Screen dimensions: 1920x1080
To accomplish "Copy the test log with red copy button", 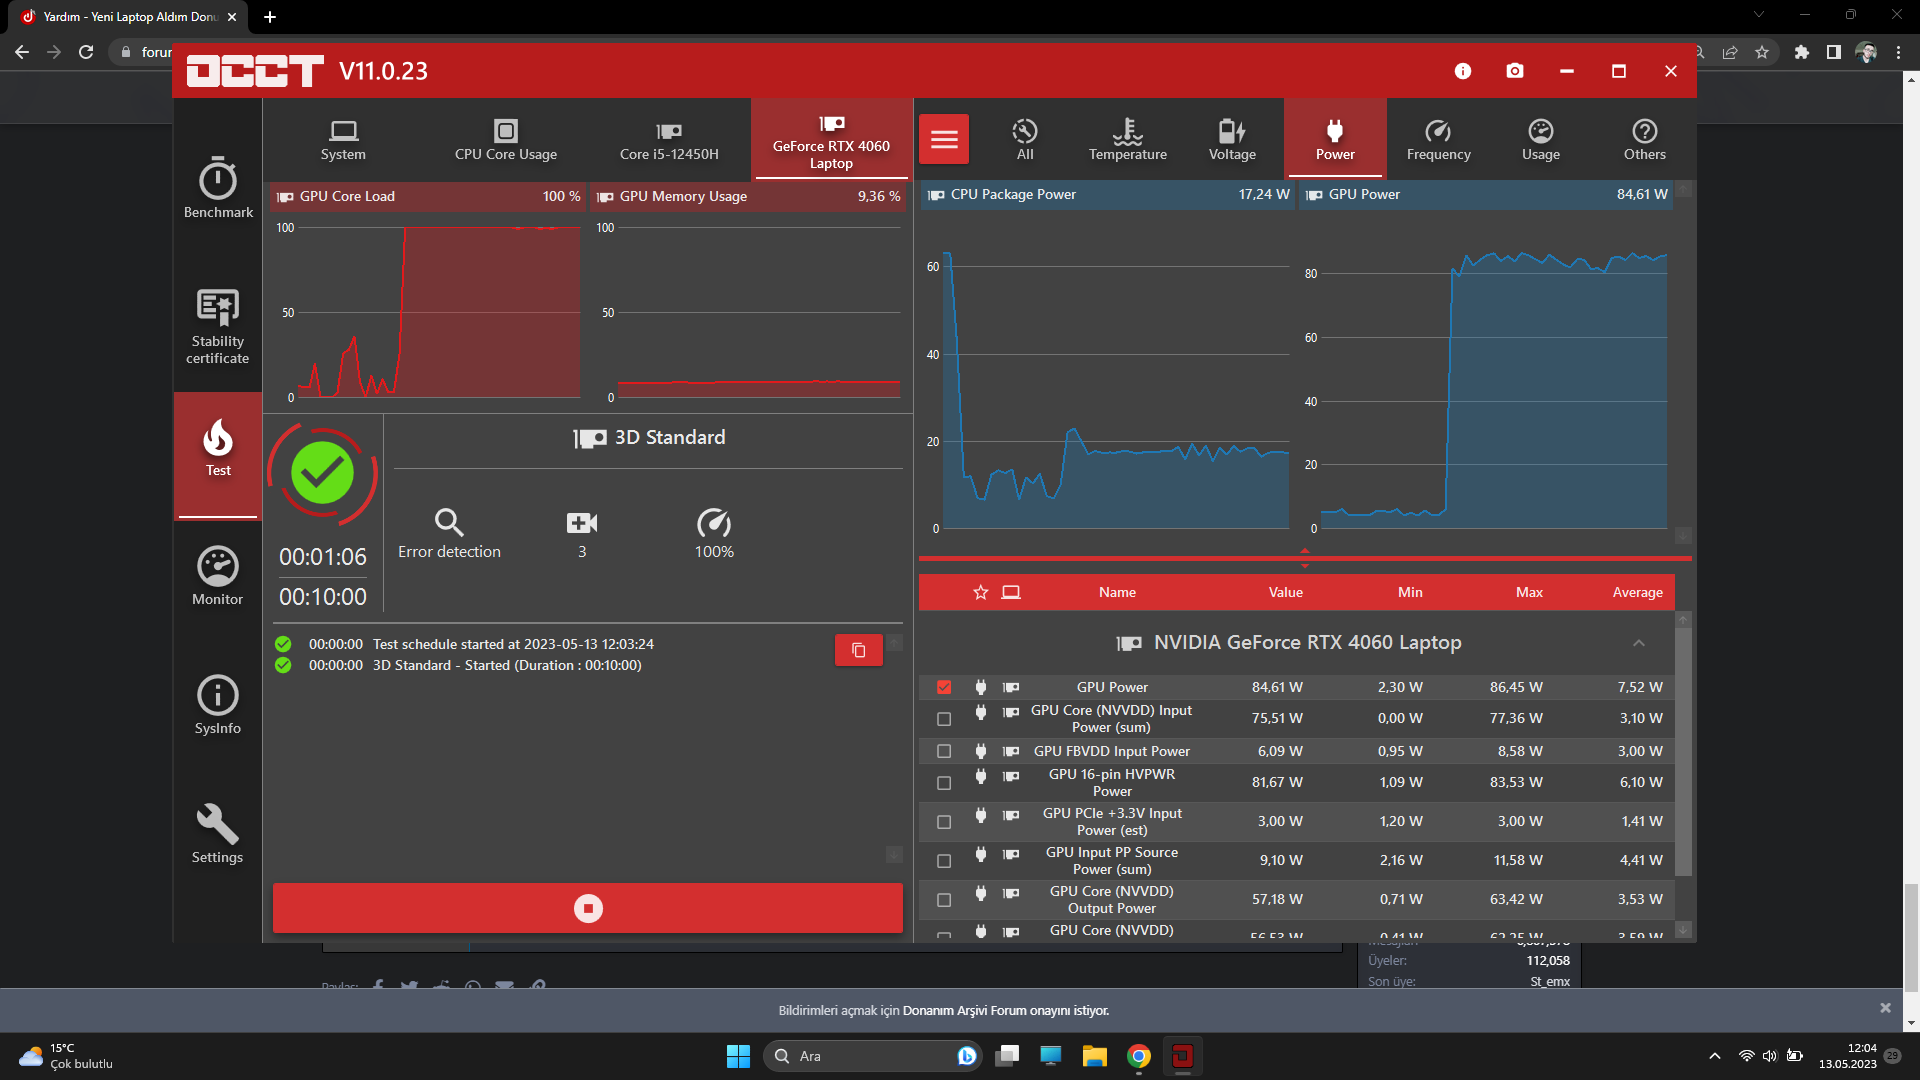I will (859, 650).
